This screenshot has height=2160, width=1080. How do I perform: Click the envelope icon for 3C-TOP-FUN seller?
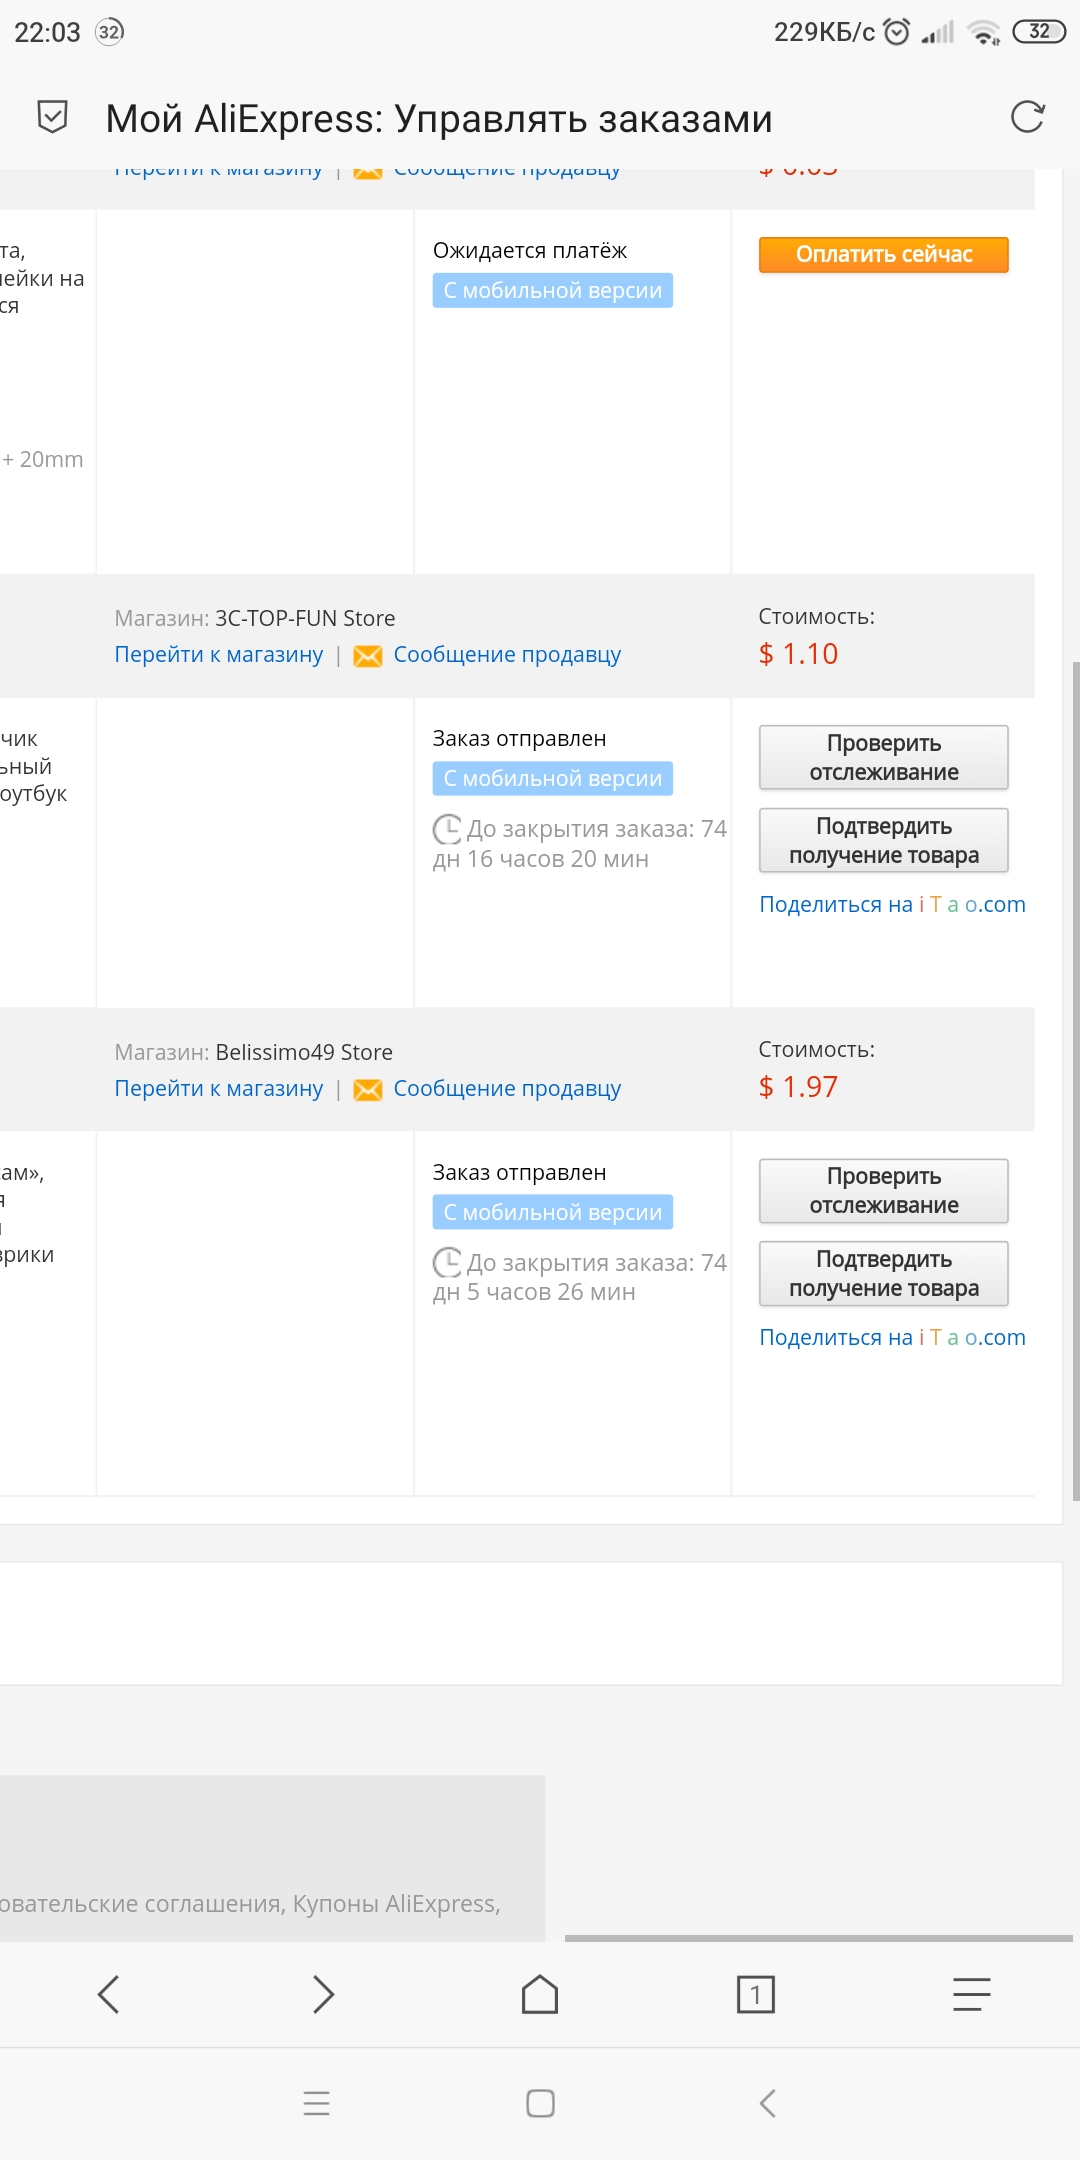tap(368, 656)
